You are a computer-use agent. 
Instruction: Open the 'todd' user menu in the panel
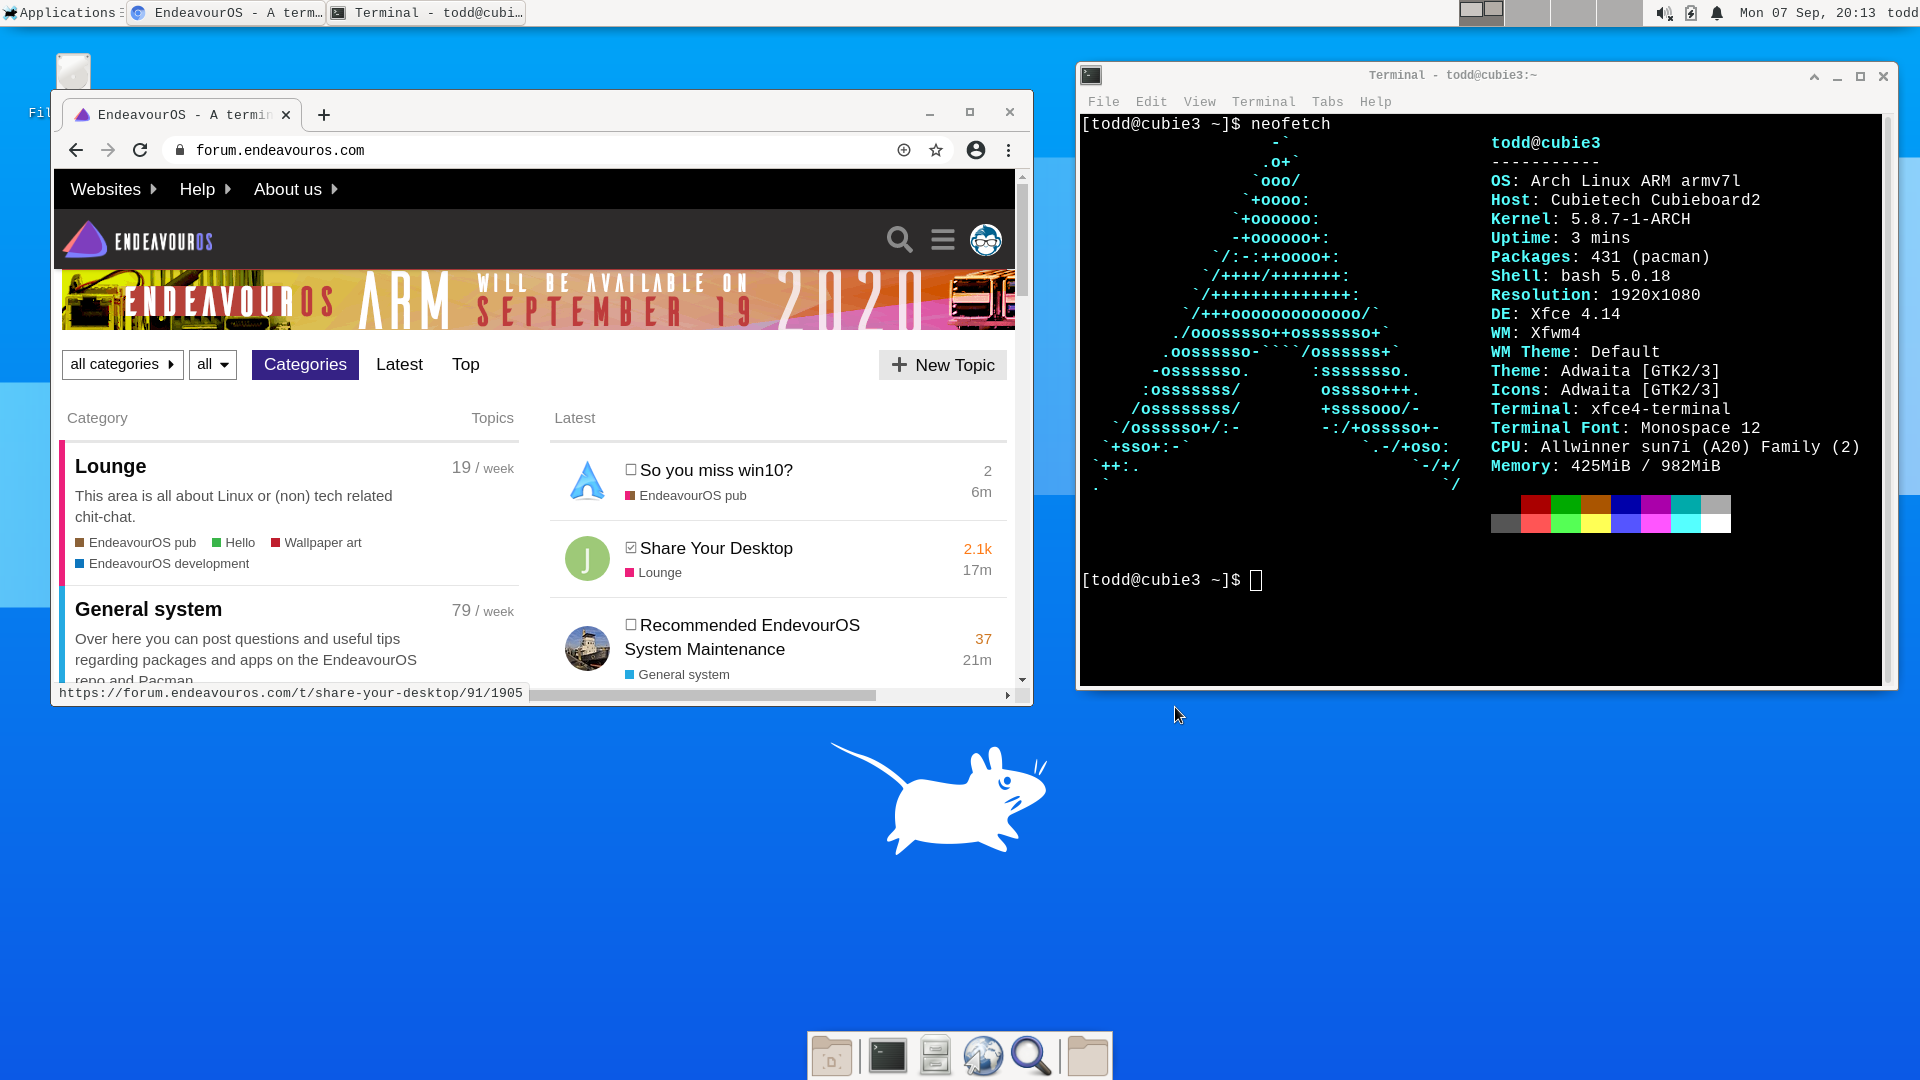pos(1902,13)
